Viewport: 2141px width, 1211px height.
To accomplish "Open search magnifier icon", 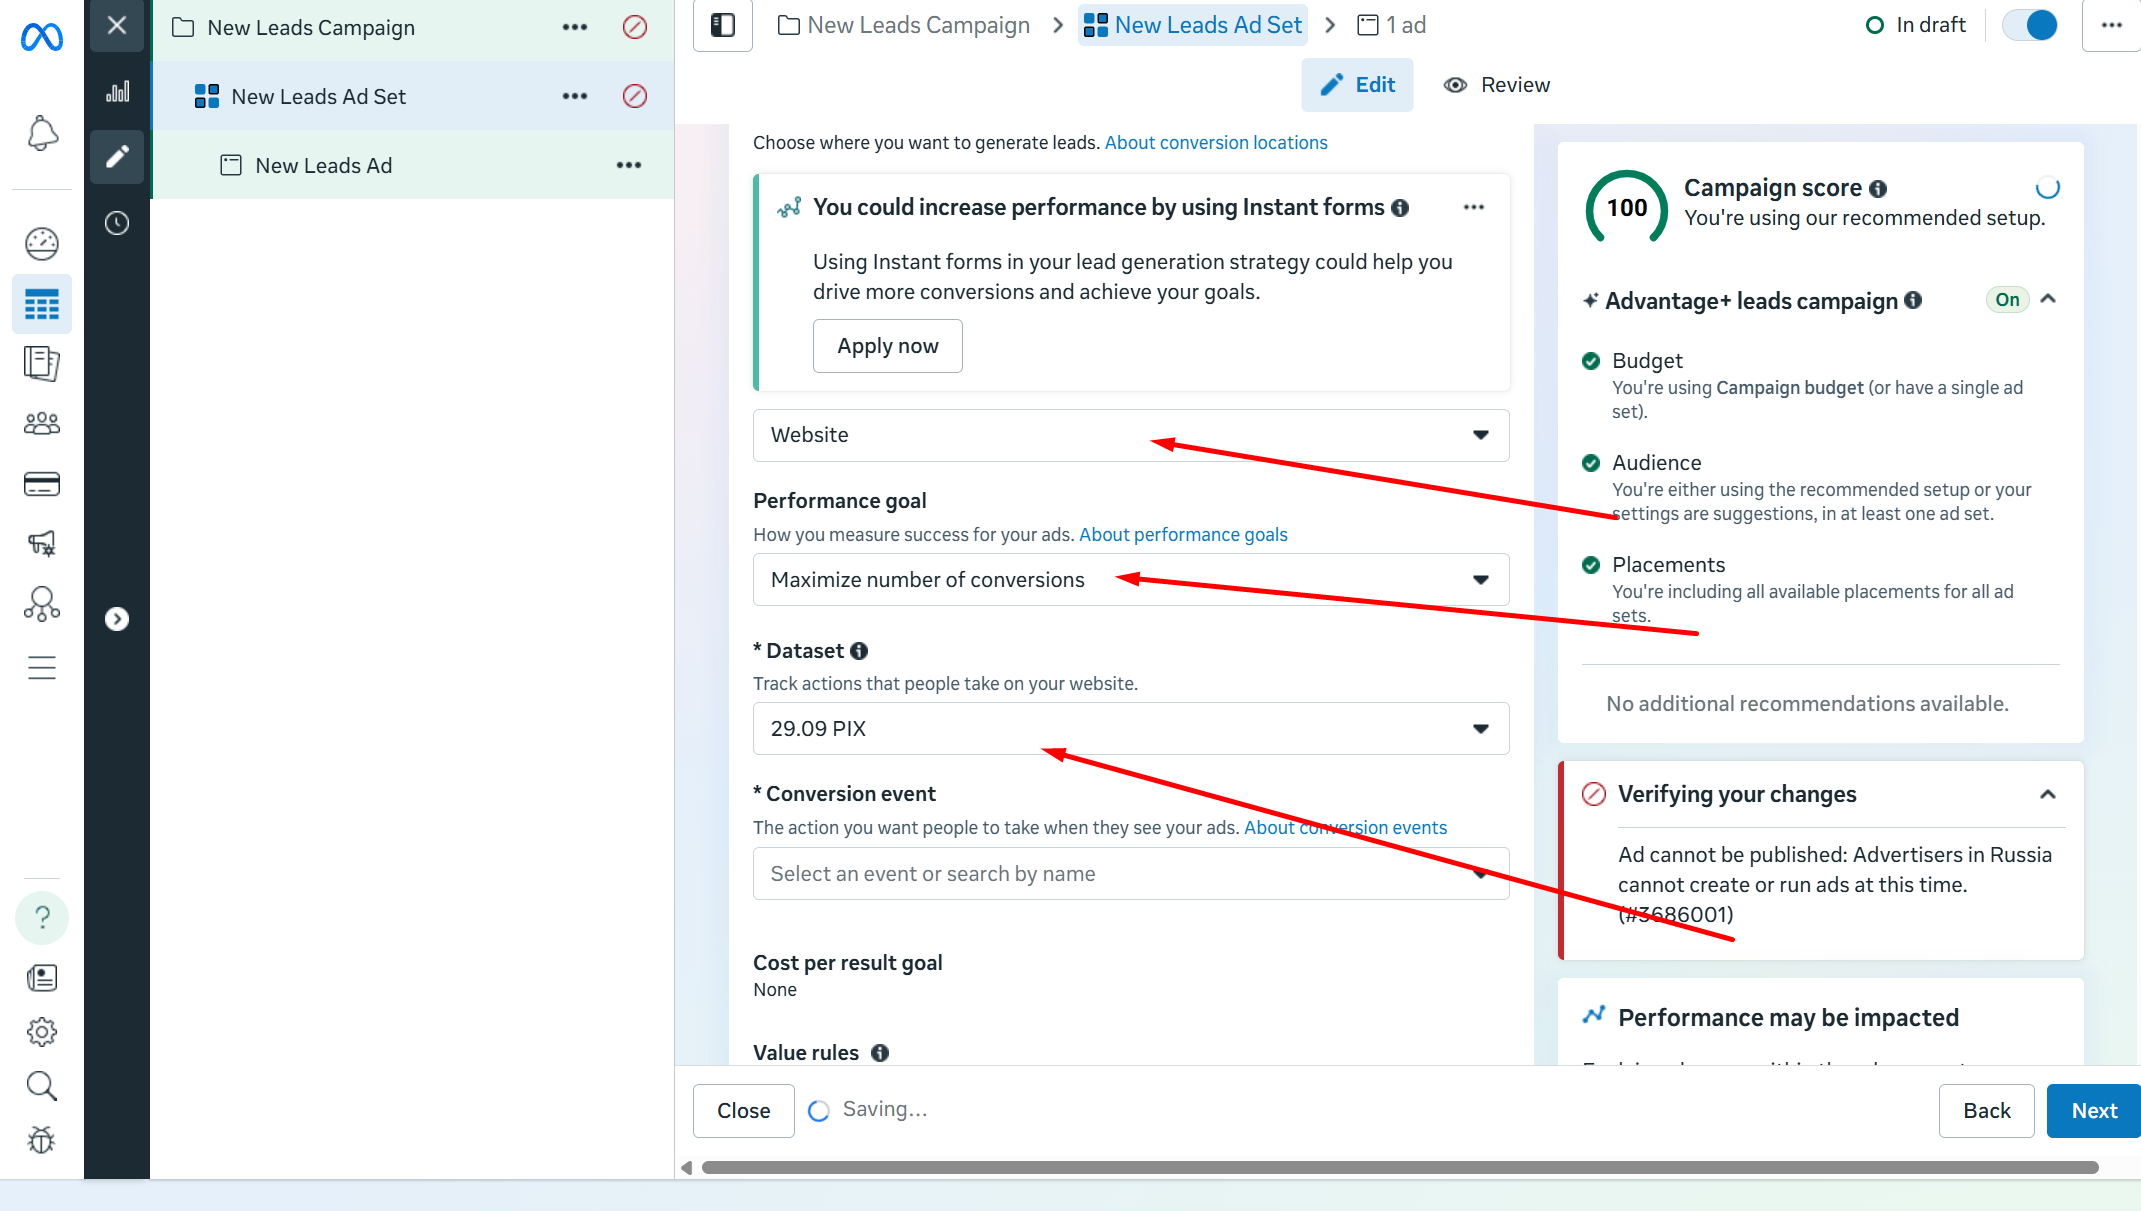I will [x=42, y=1085].
